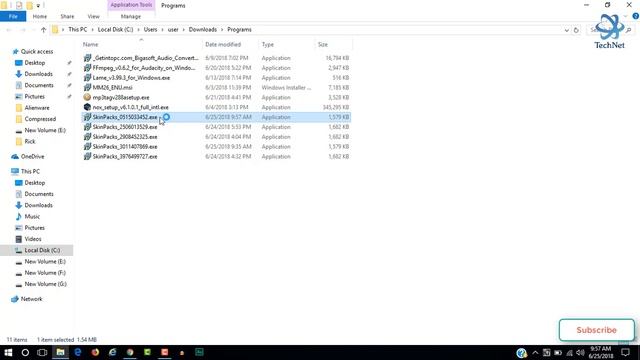Click 'Users' breadcrumb in address bar

[x=150, y=29]
